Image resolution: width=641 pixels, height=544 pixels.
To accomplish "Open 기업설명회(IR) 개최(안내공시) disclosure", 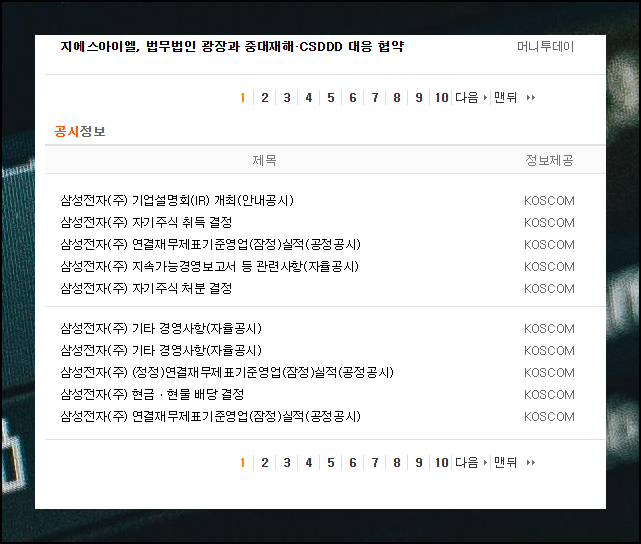I will click(177, 200).
